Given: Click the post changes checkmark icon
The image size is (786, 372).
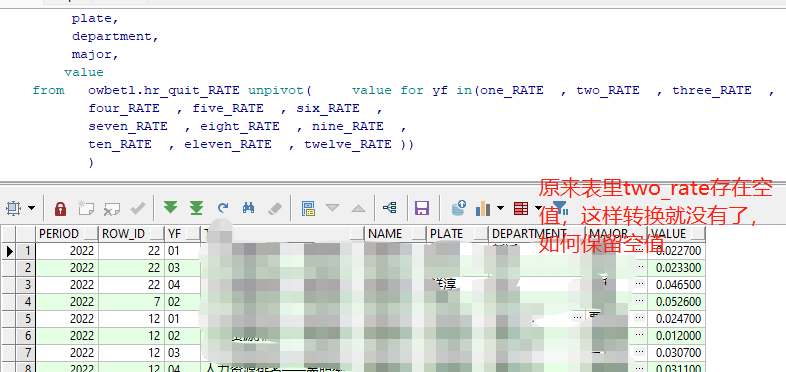Looking at the screenshot, I should 138,208.
